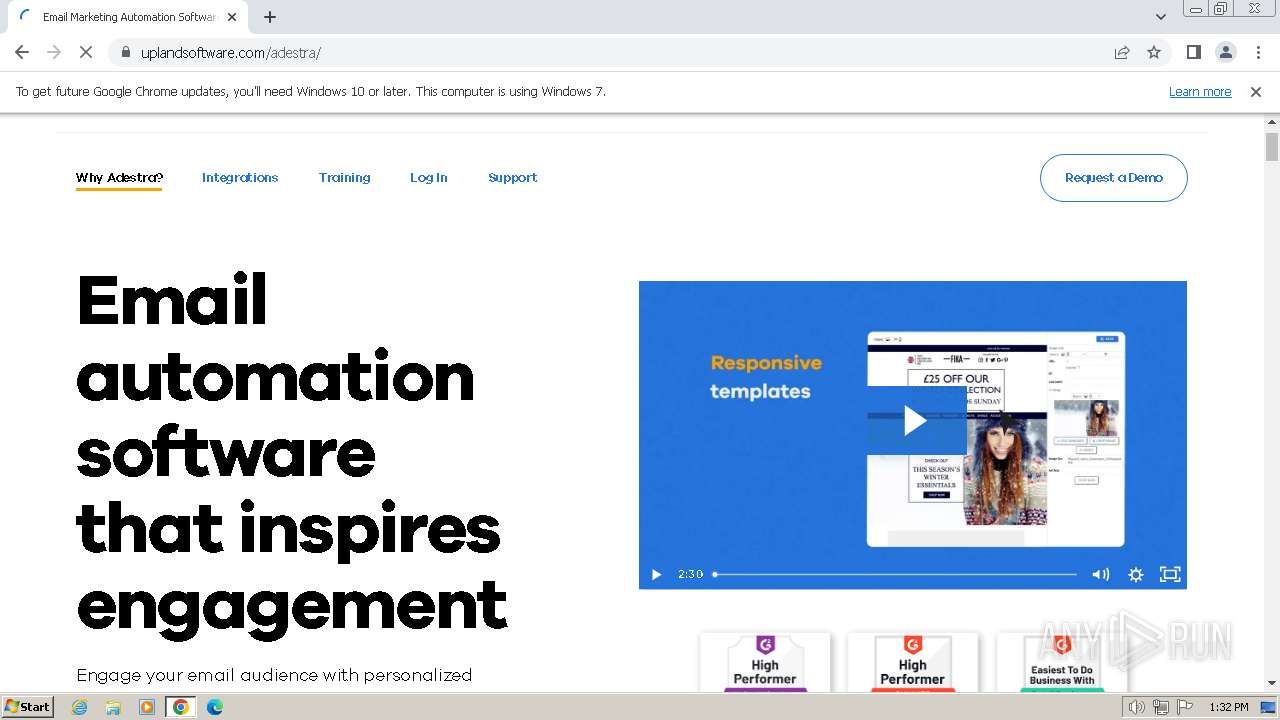Play the video with center button
The width and height of the screenshot is (1280, 720).
coord(915,421)
